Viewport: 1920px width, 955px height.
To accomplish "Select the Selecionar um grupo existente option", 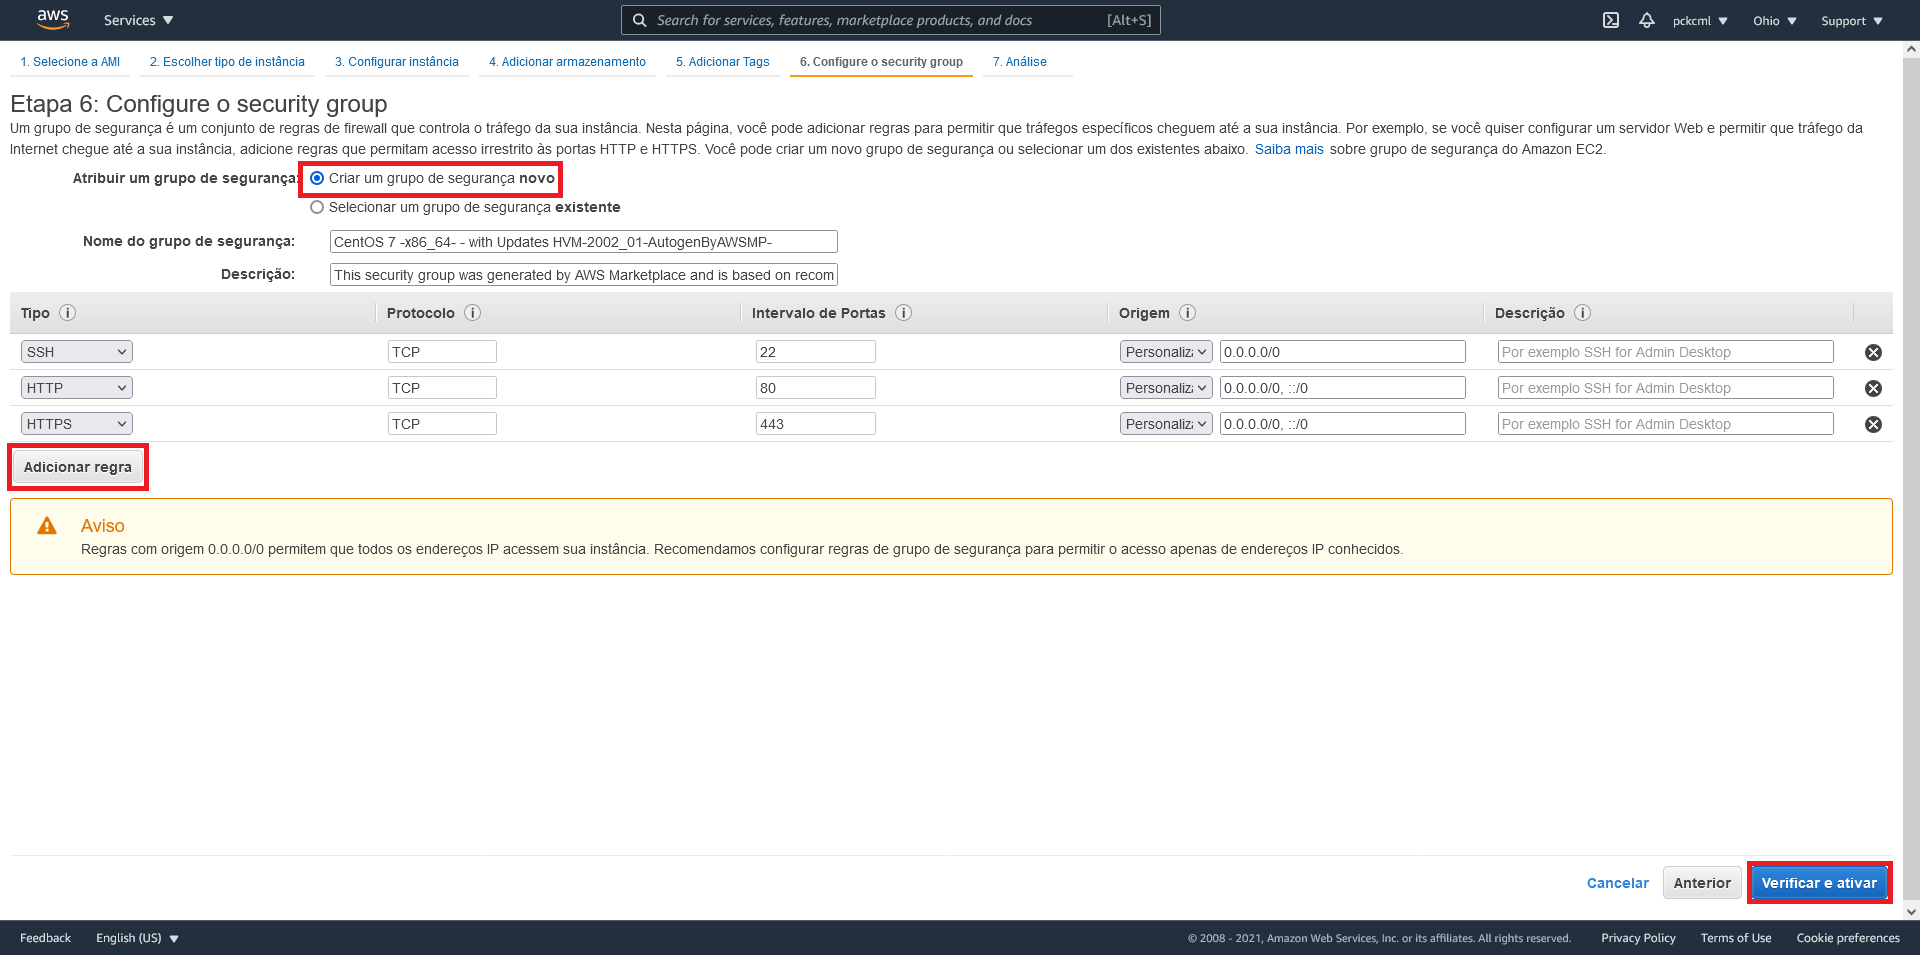I will 317,207.
